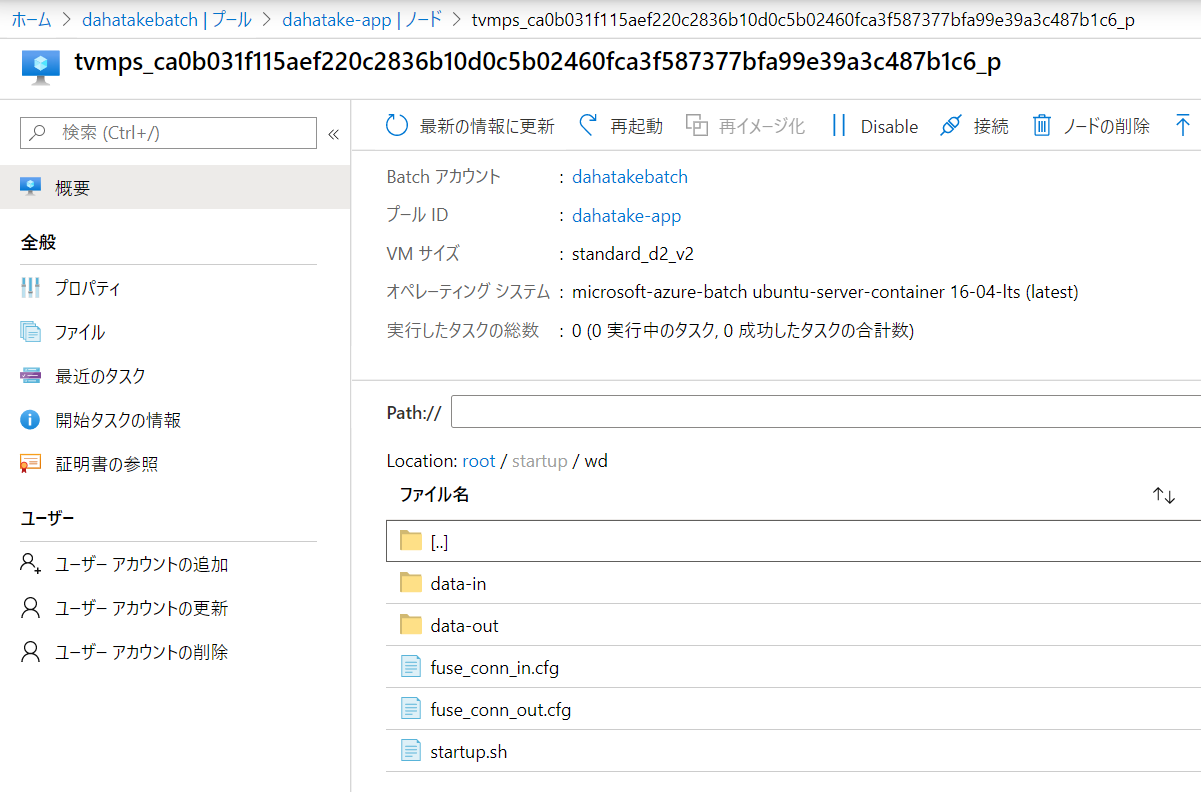This screenshot has height=792, width=1201.
Task: Open the dahatakebatch Batch account link
Action: coord(630,177)
